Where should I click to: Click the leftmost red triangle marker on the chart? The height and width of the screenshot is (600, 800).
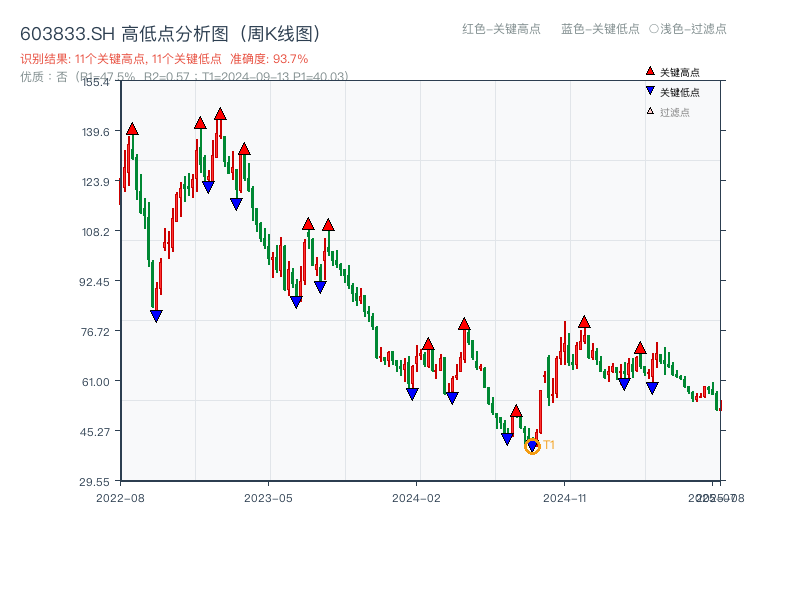[130, 128]
